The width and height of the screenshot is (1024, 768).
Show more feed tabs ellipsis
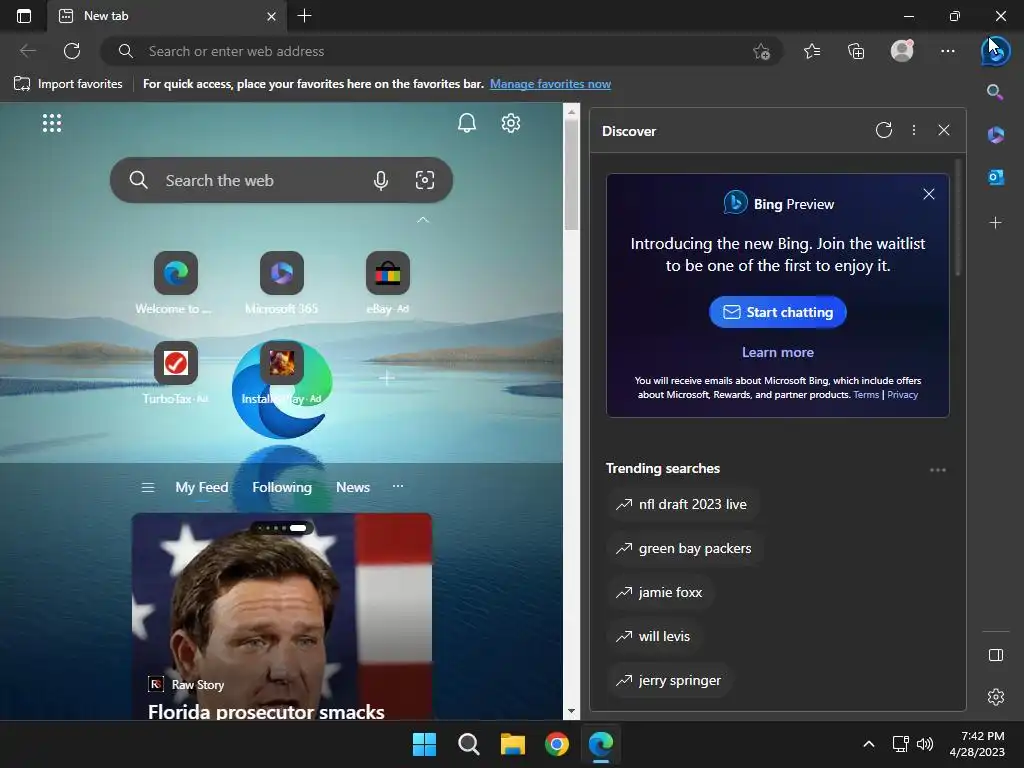[398, 486]
